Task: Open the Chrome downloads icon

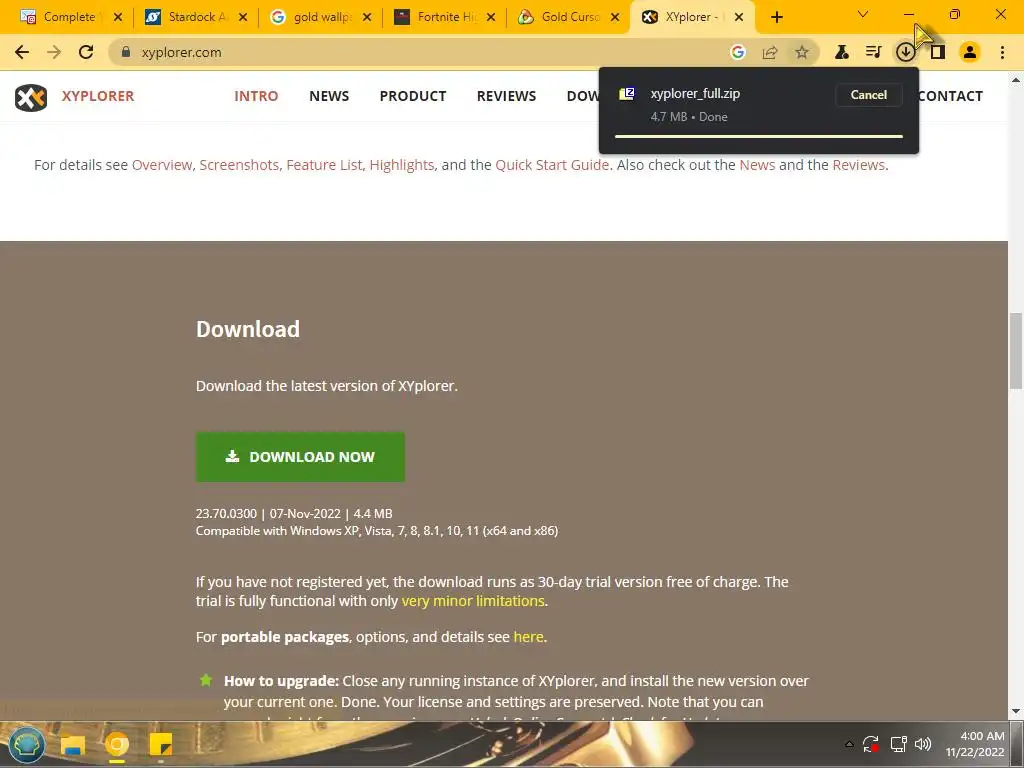Action: tap(905, 52)
